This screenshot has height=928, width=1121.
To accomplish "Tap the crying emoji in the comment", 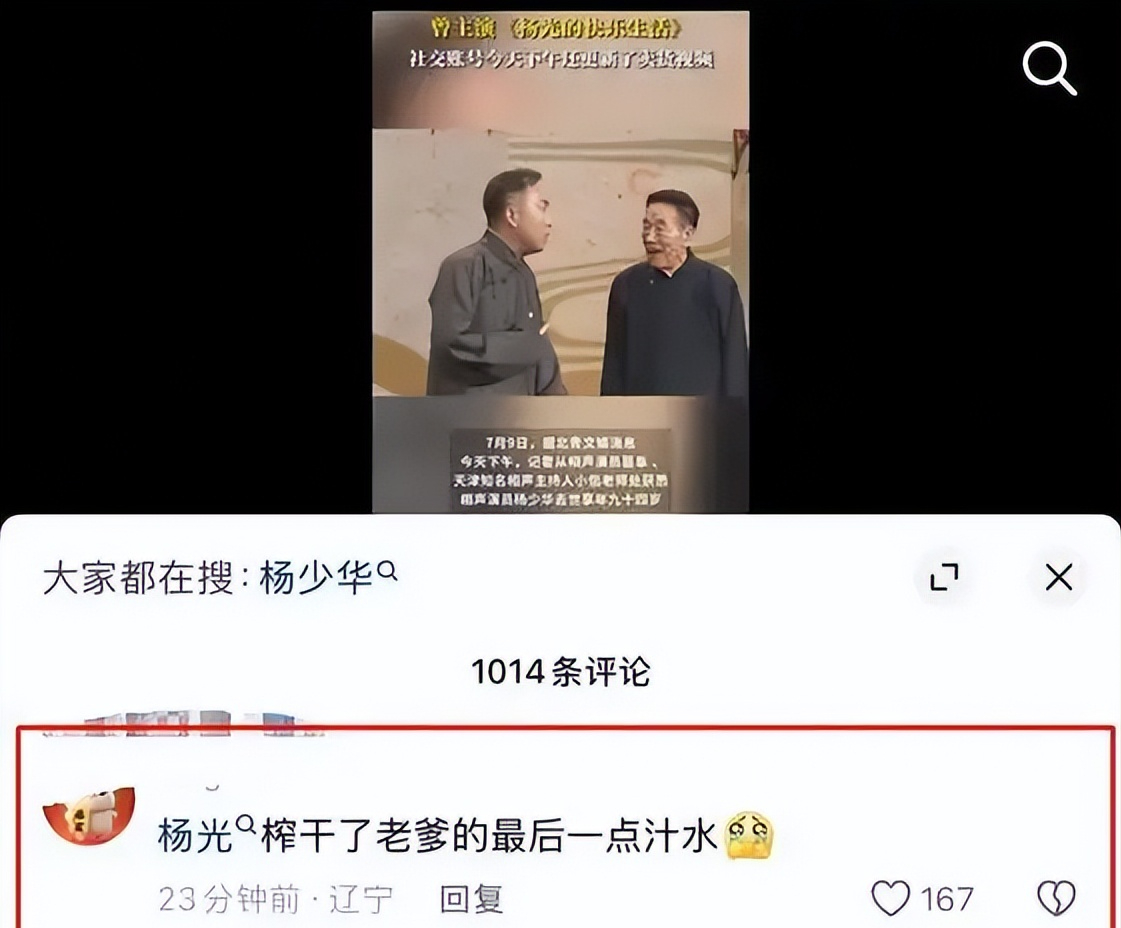I will (749, 835).
